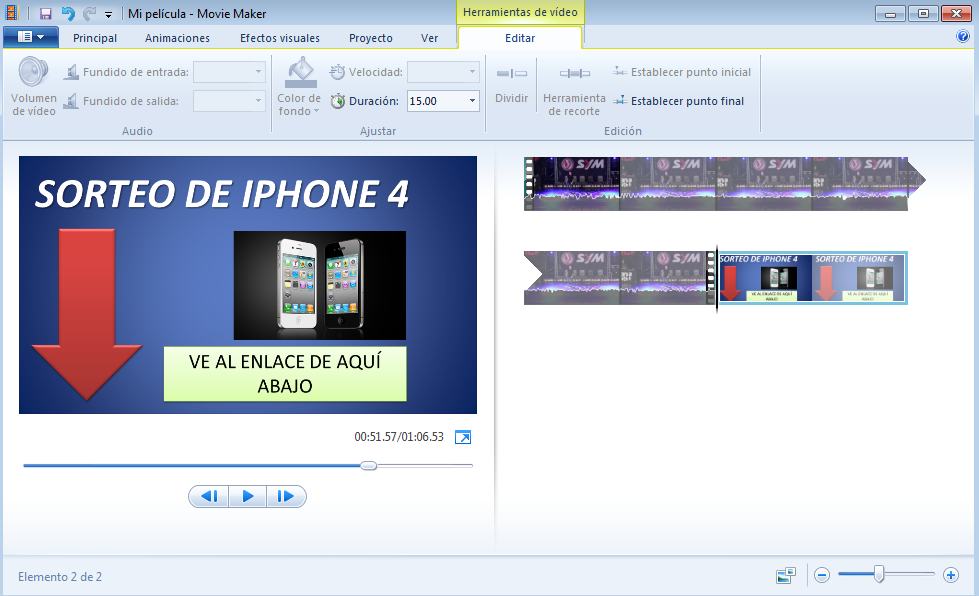Select the Editar tab
Image resolution: width=979 pixels, height=596 pixels.
[x=520, y=38]
